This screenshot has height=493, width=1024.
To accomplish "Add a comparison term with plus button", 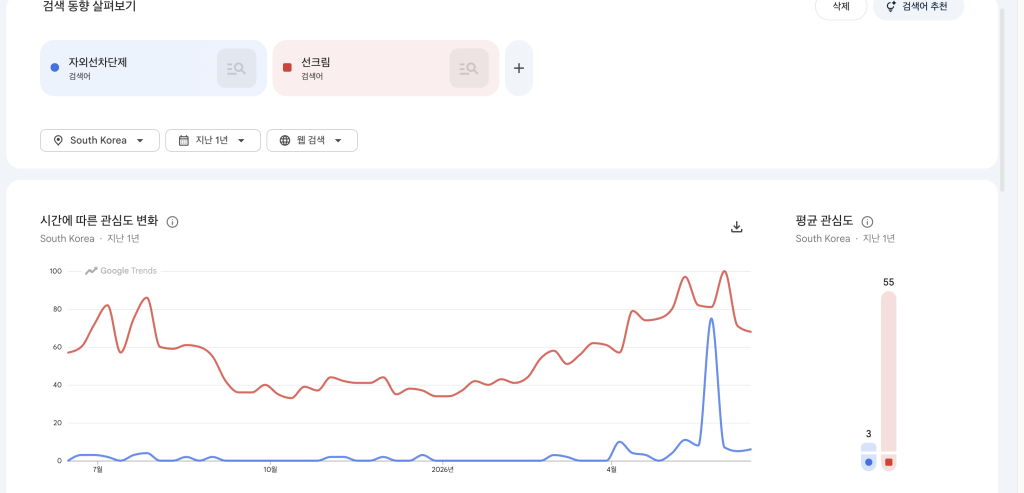I will [x=519, y=68].
